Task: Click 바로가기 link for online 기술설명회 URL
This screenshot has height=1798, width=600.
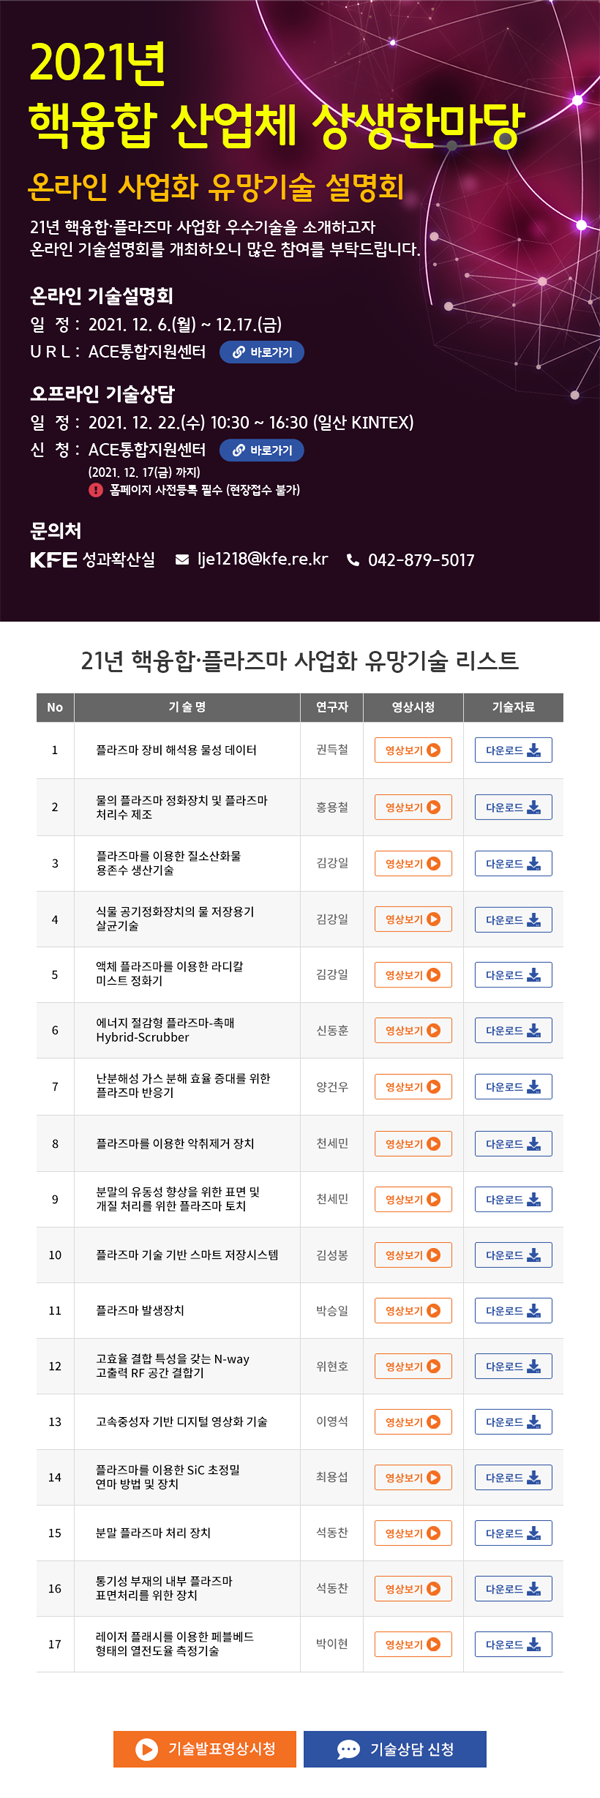Action: point(262,352)
